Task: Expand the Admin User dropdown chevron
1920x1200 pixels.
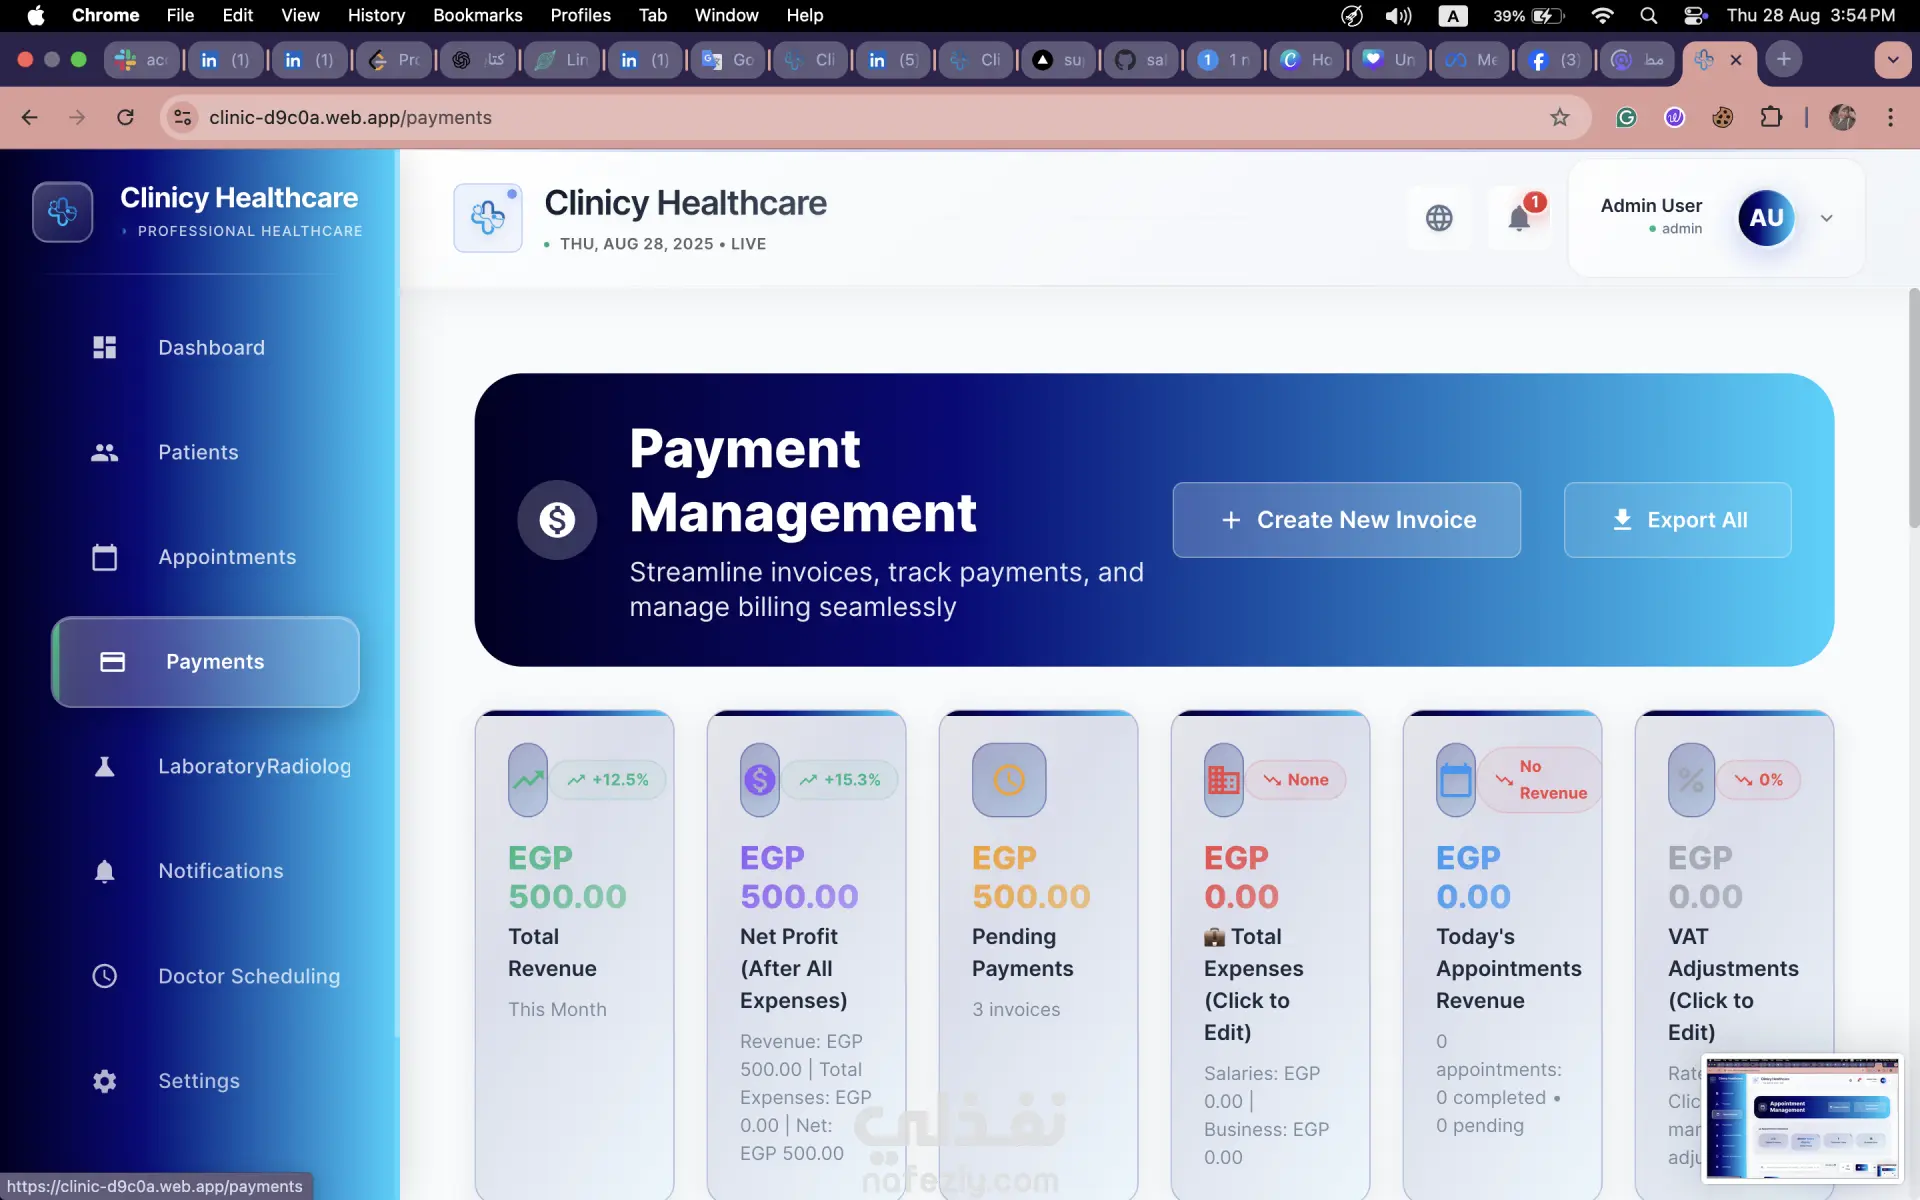Action: 1826,218
